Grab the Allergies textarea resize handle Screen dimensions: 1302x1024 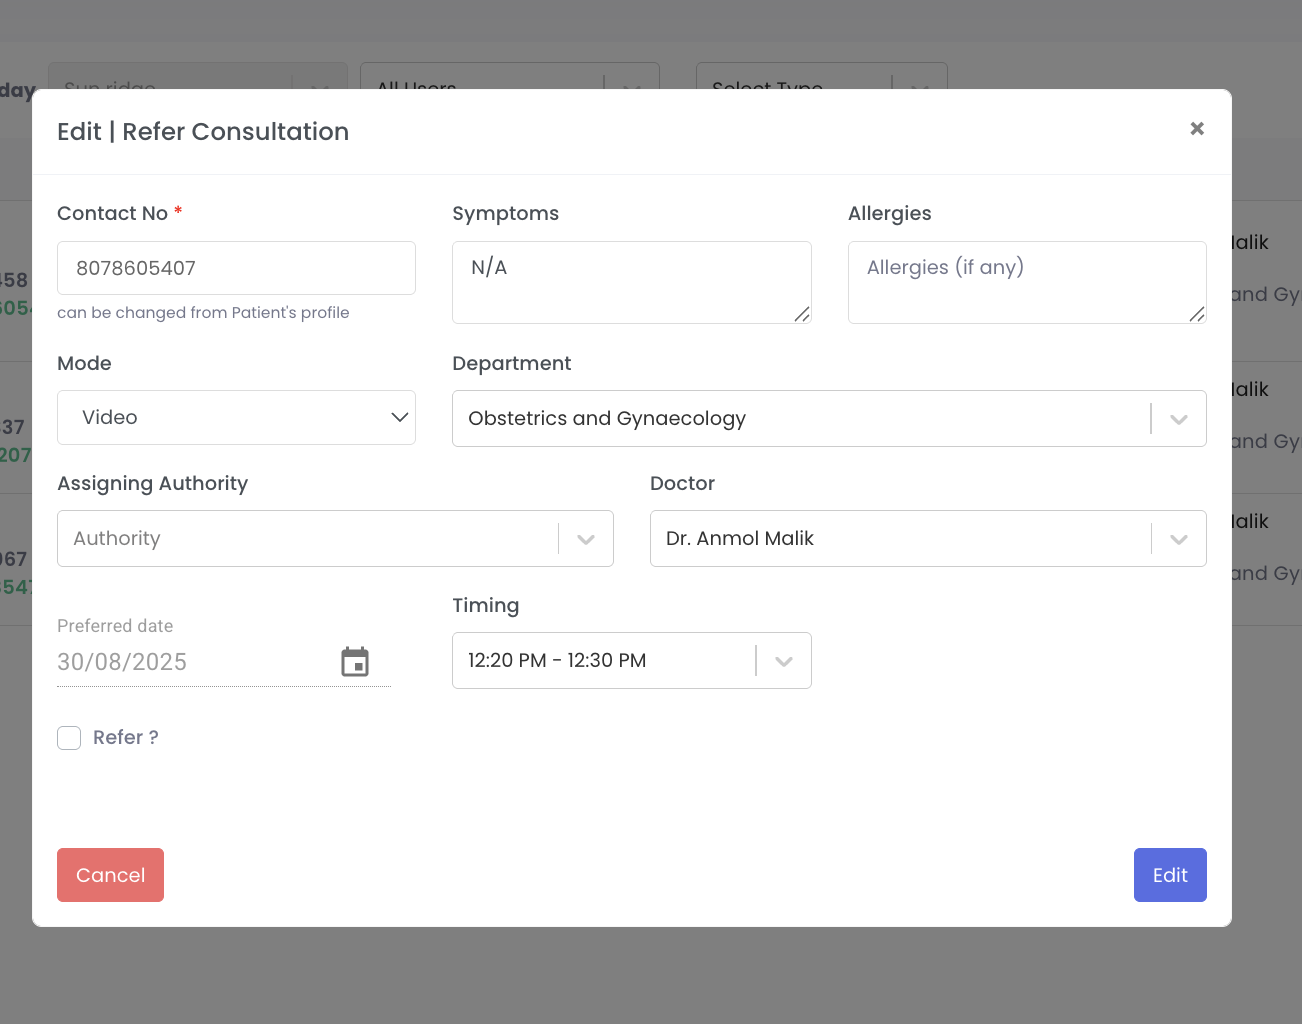1197,314
